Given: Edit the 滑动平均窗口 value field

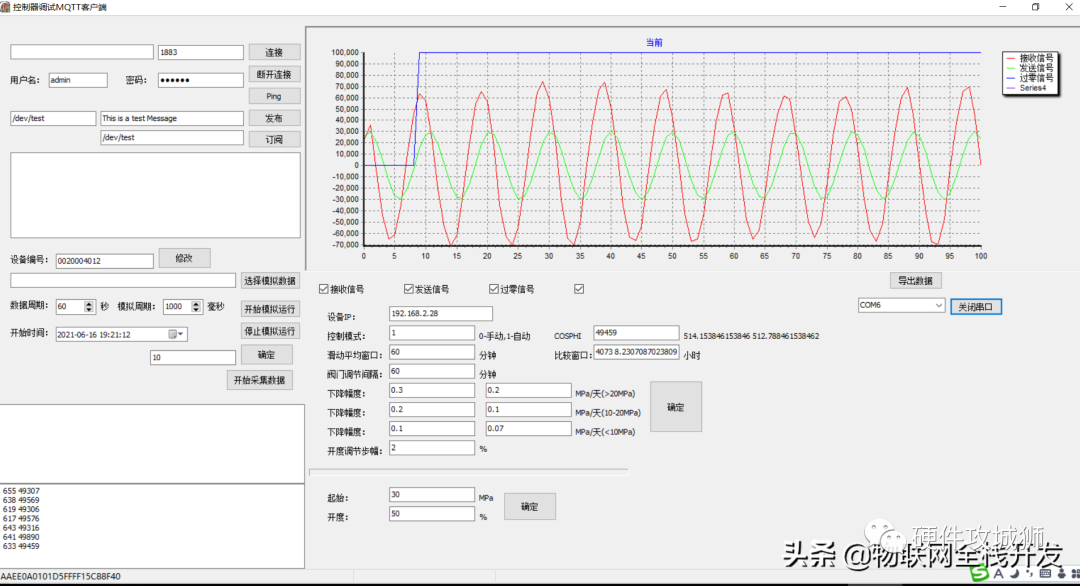Looking at the screenshot, I should pos(432,353).
